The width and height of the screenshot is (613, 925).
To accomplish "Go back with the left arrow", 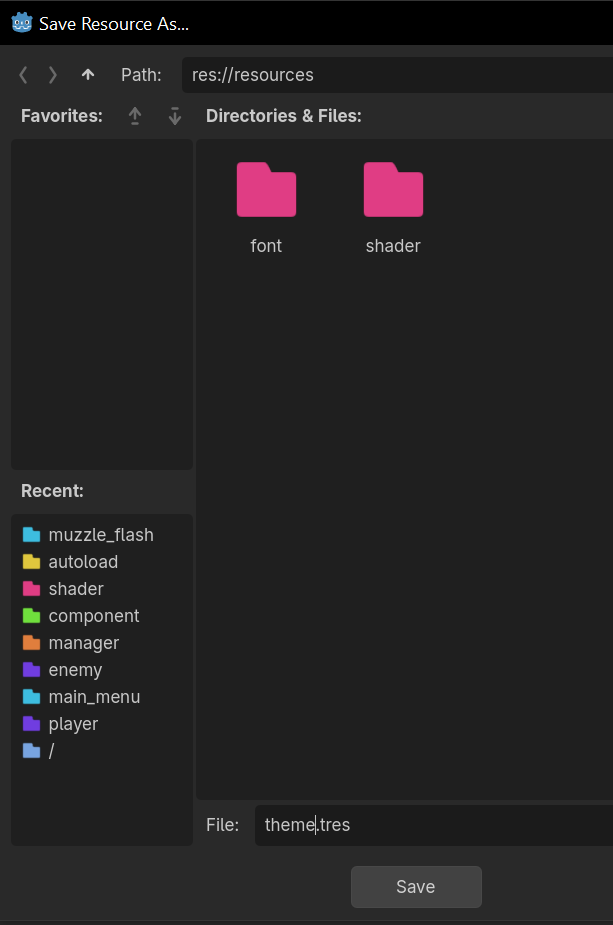I will coord(24,75).
